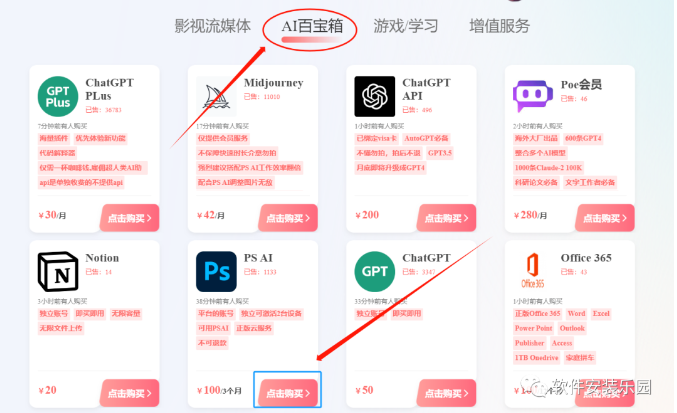Click the 无限文件上传 tag
The image size is (677, 413).
pyautogui.click(x=61, y=328)
